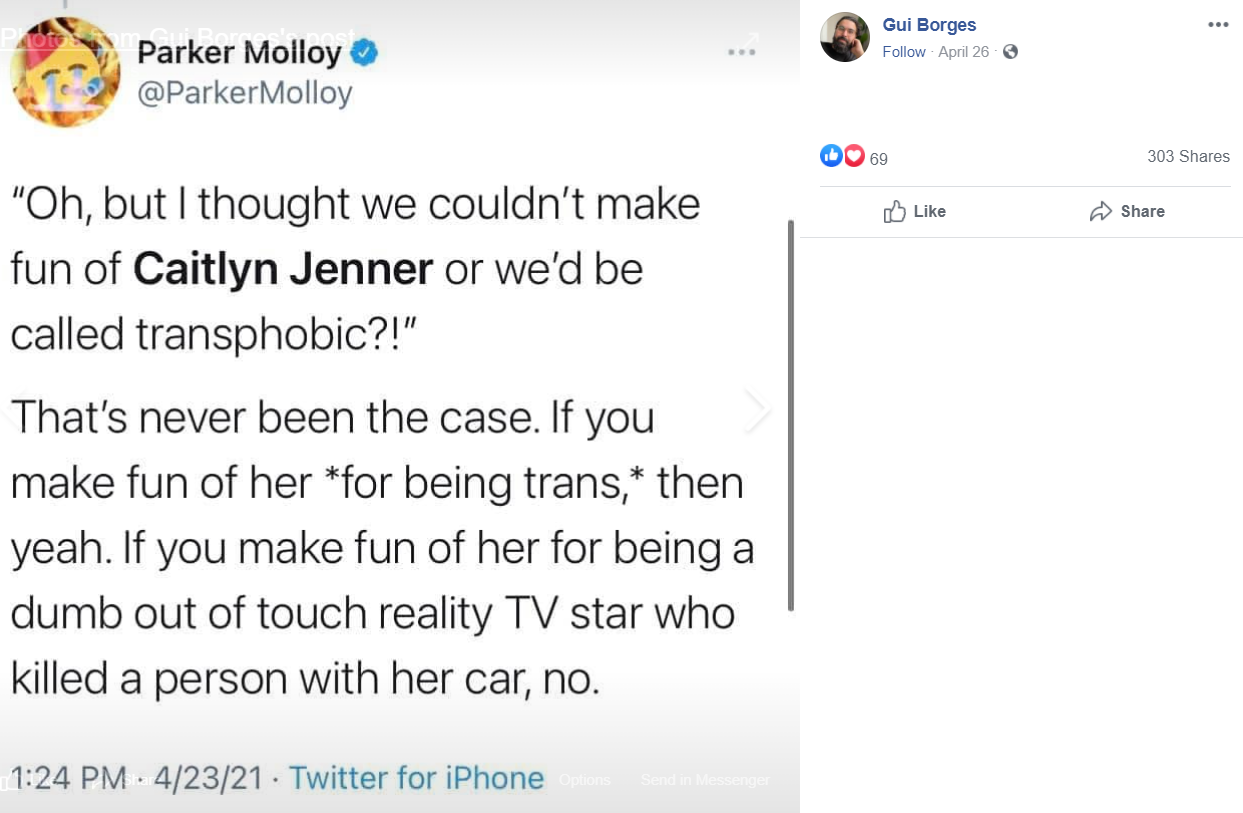Follow Gui Borges
Viewport: 1243px width, 813px height.
(x=903, y=52)
